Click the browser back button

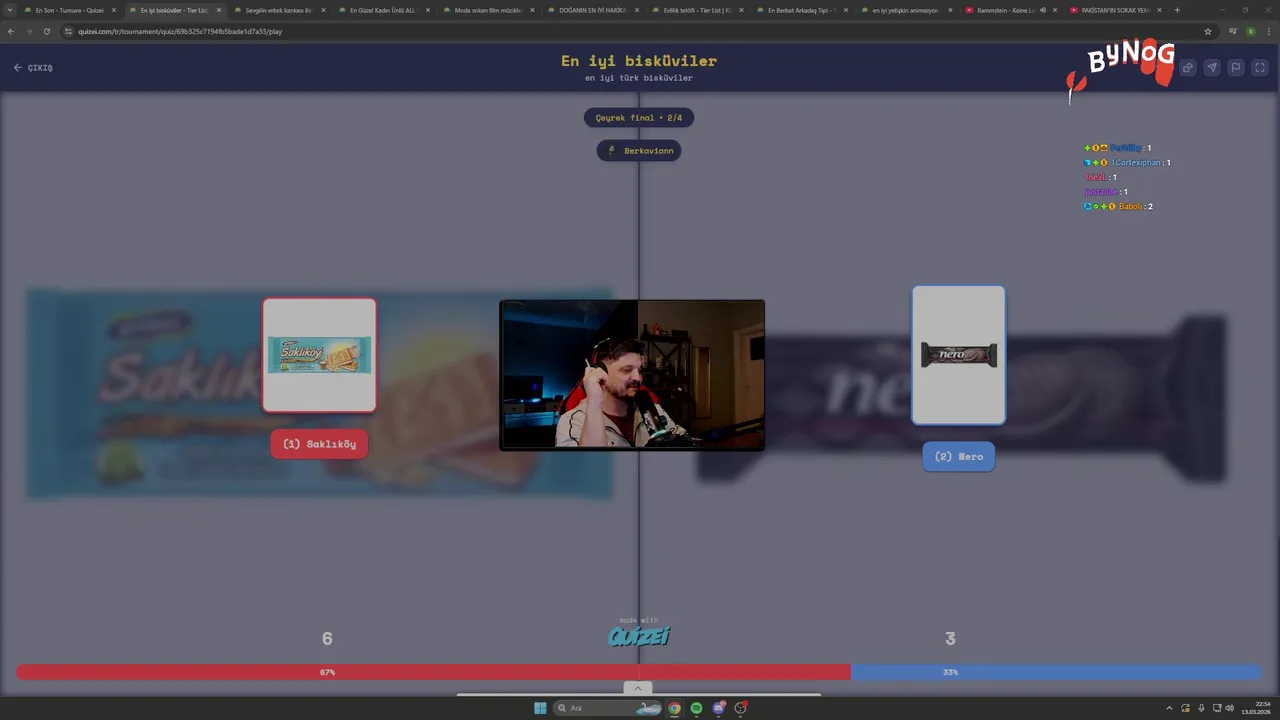(x=11, y=31)
